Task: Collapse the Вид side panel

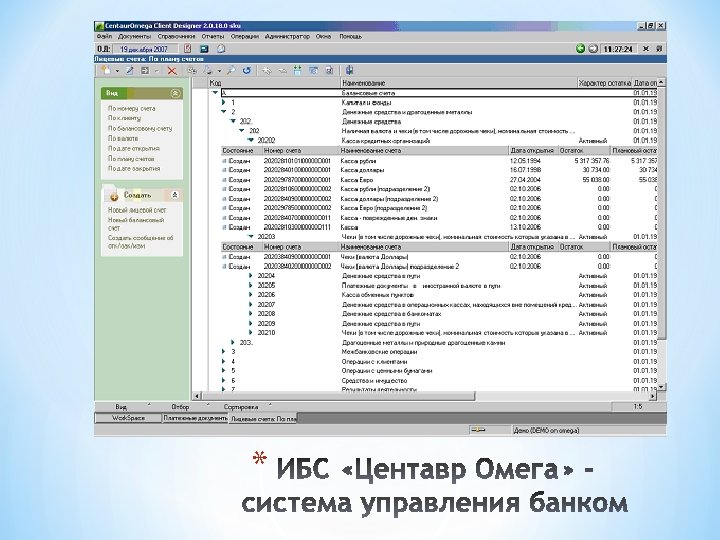Action: click(175, 93)
